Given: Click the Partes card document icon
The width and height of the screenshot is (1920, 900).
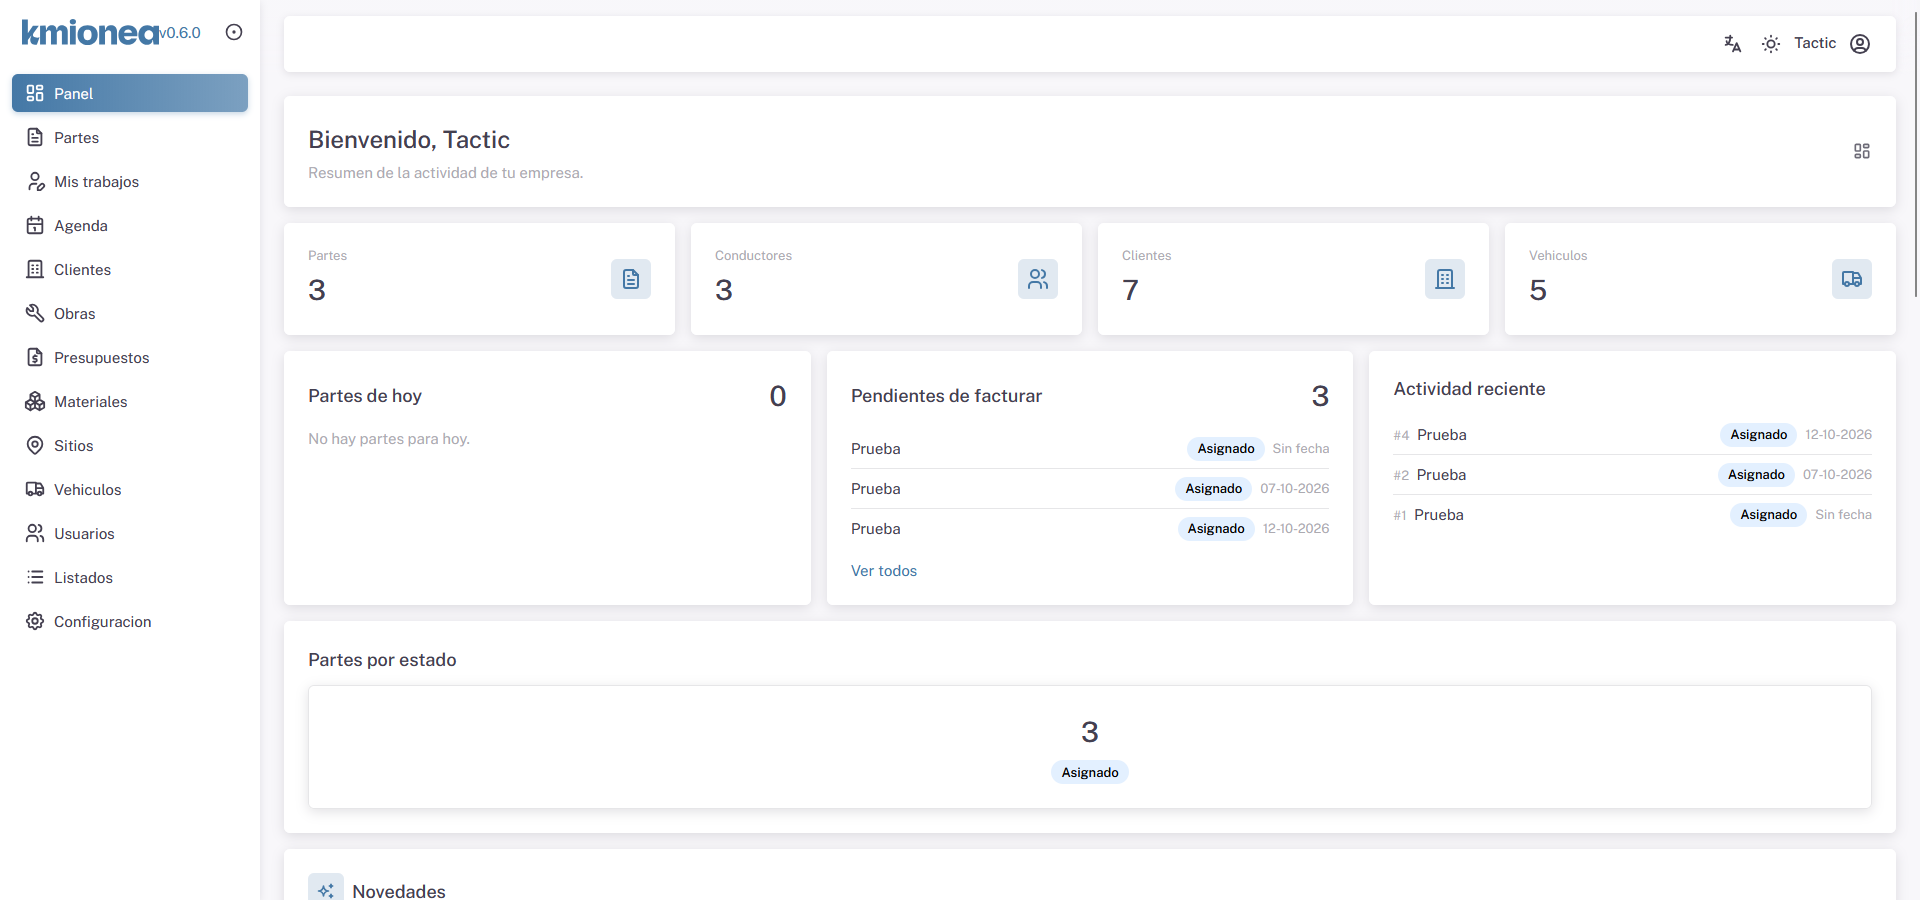Looking at the screenshot, I should click(631, 279).
